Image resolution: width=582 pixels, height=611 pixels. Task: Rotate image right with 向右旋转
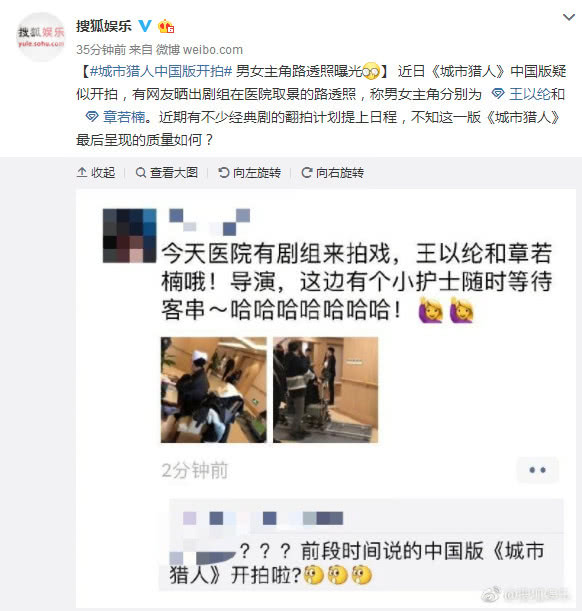click(332, 172)
